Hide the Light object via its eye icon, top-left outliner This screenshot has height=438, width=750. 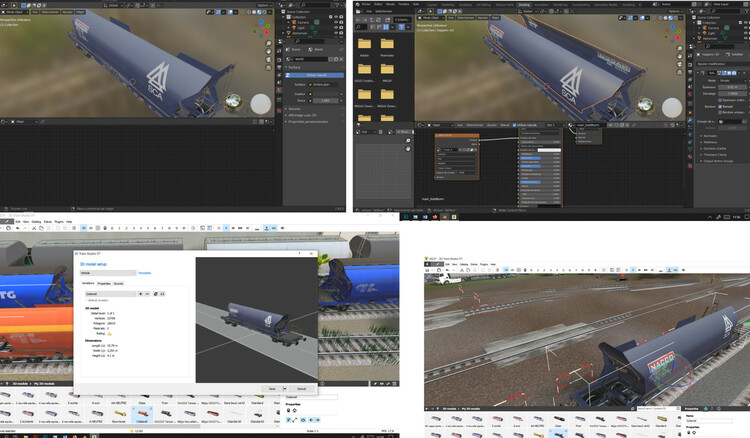point(336,28)
